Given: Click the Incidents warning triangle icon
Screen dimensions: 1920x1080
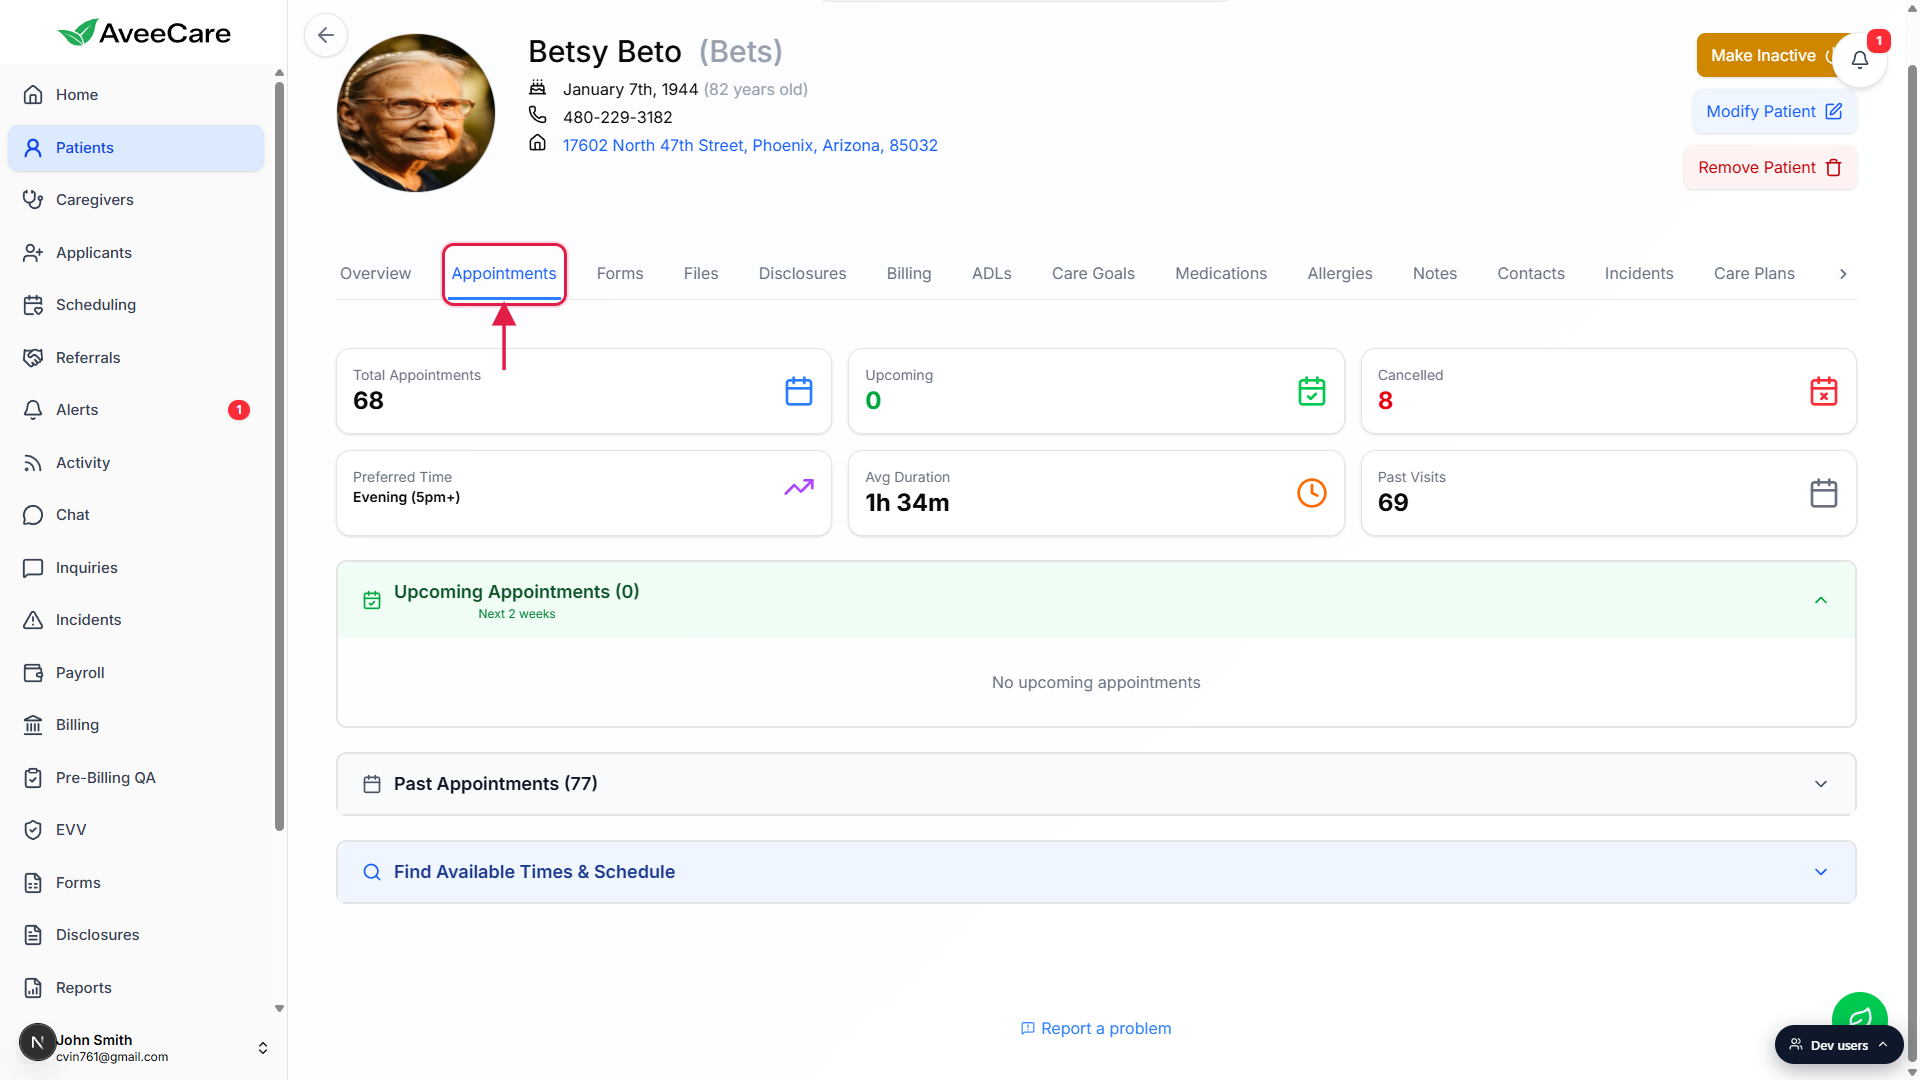Looking at the screenshot, I should [33, 620].
